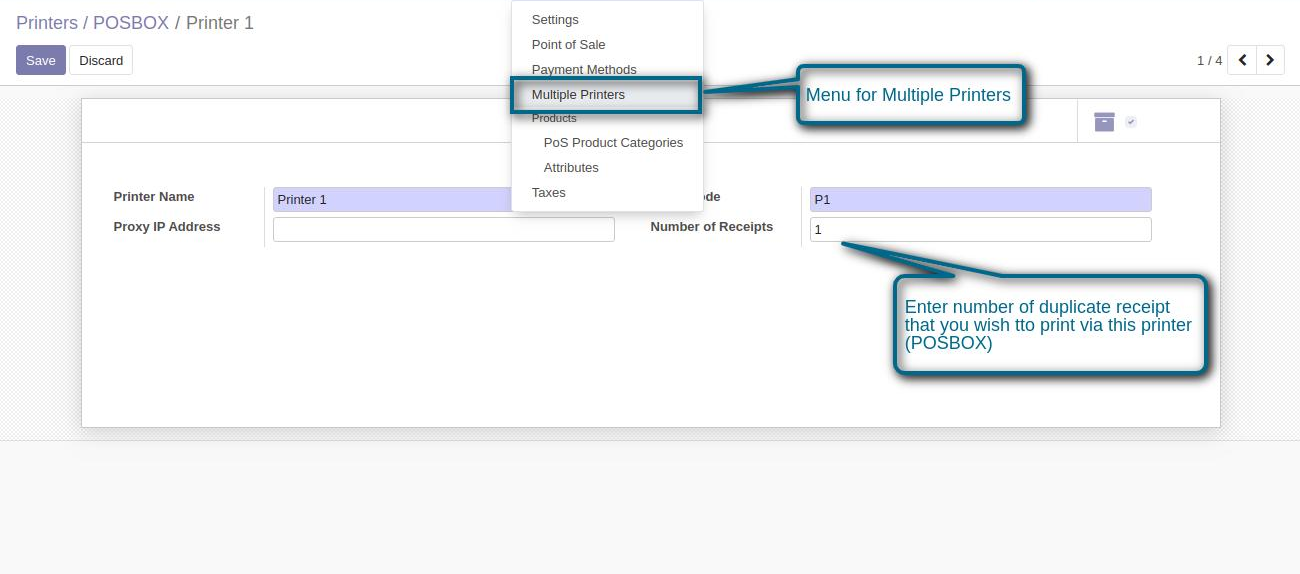The height and width of the screenshot is (574, 1300).
Task: Focus the Proxy IP Address field
Action: click(x=443, y=230)
